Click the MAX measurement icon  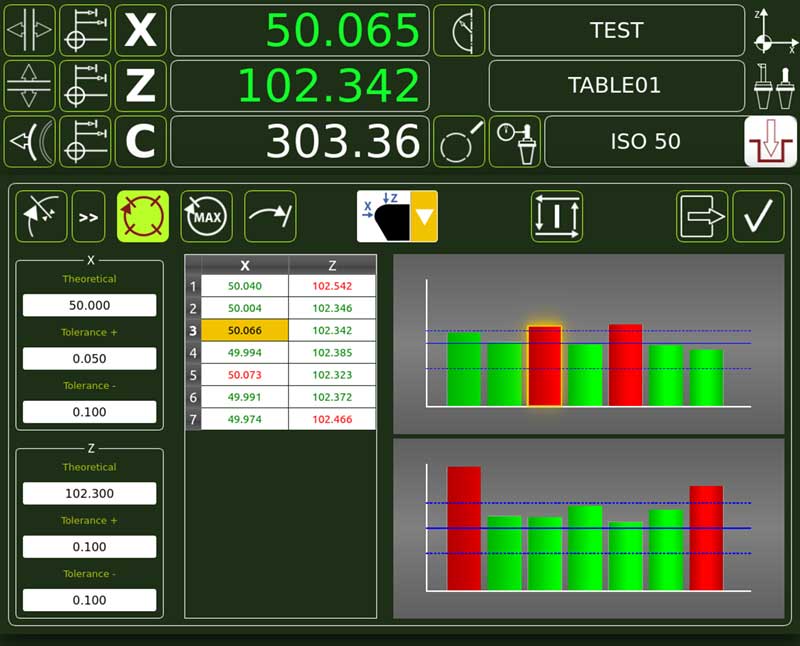point(206,216)
